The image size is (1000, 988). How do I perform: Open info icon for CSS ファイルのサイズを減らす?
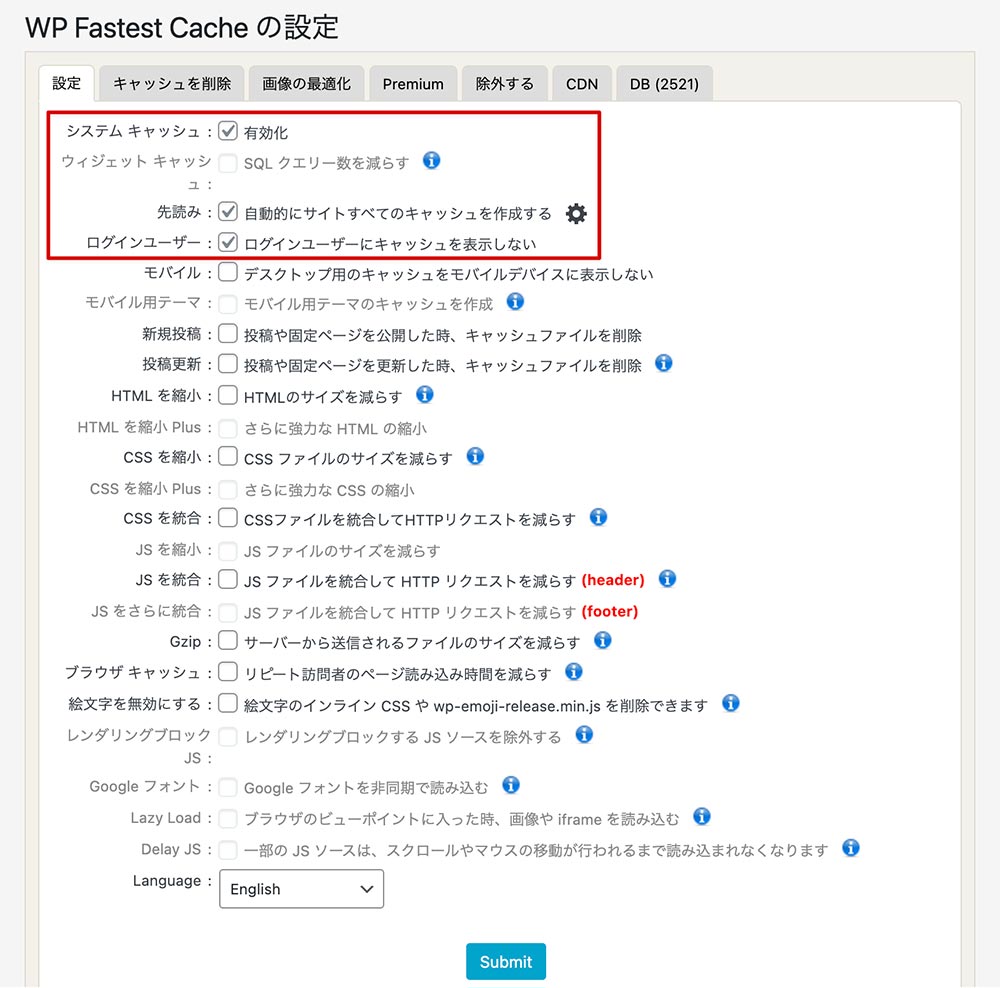coord(475,457)
